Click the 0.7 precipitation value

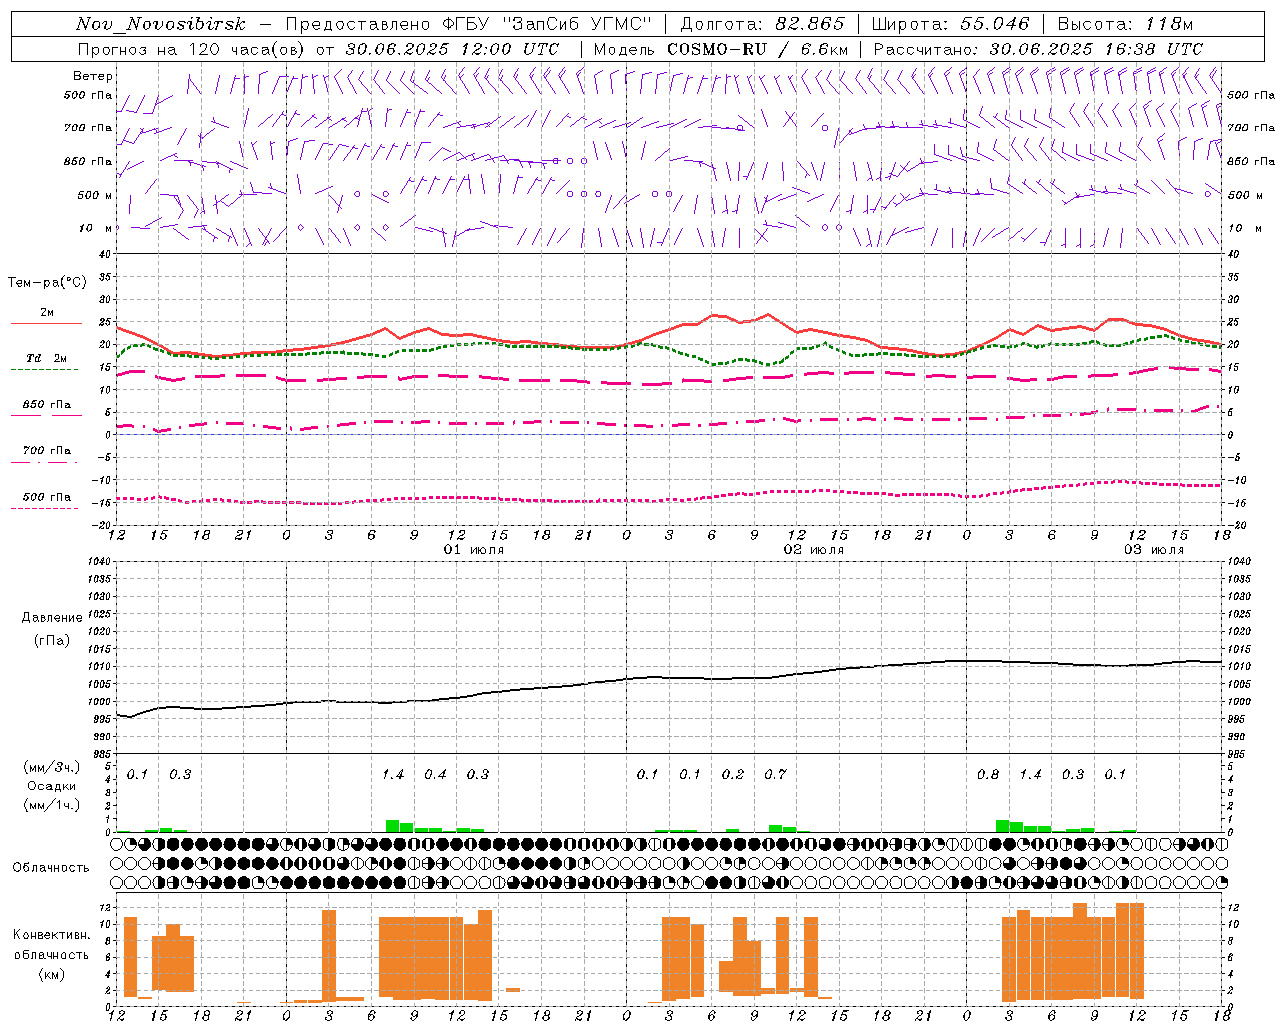(775, 775)
